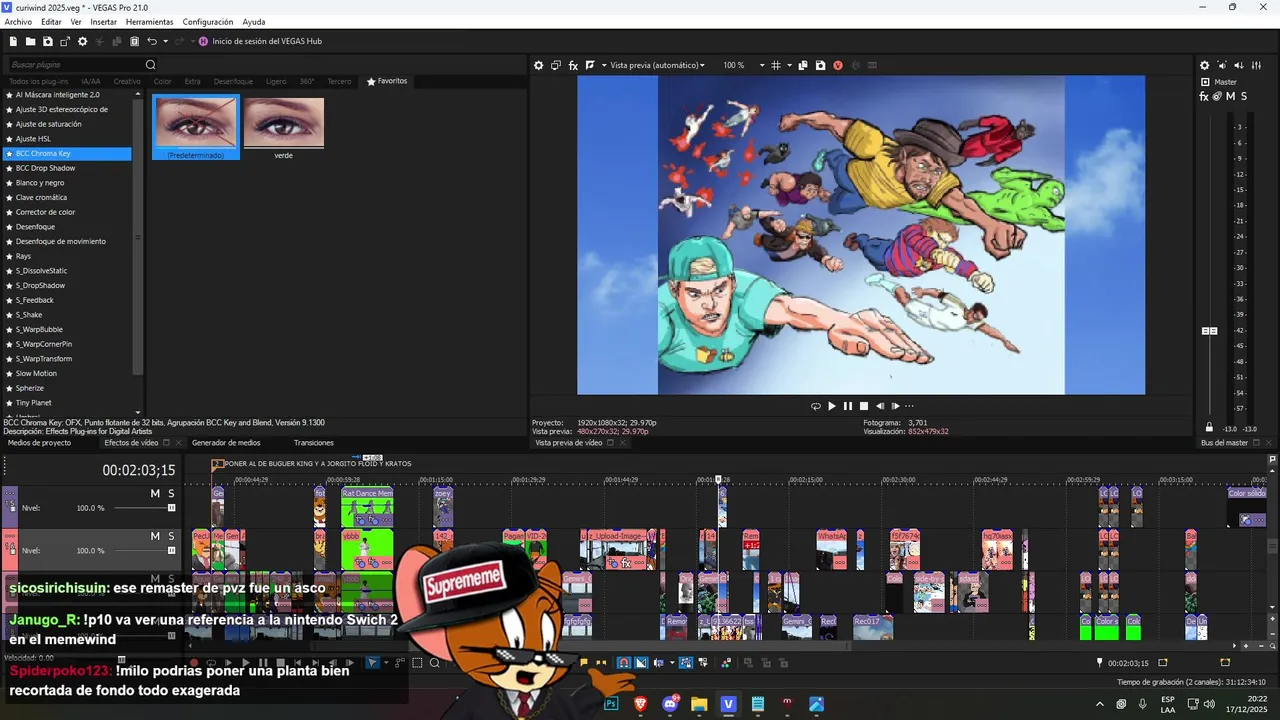
Task: Switch to the Favoritos plug-in filter tab
Action: click(x=387, y=81)
